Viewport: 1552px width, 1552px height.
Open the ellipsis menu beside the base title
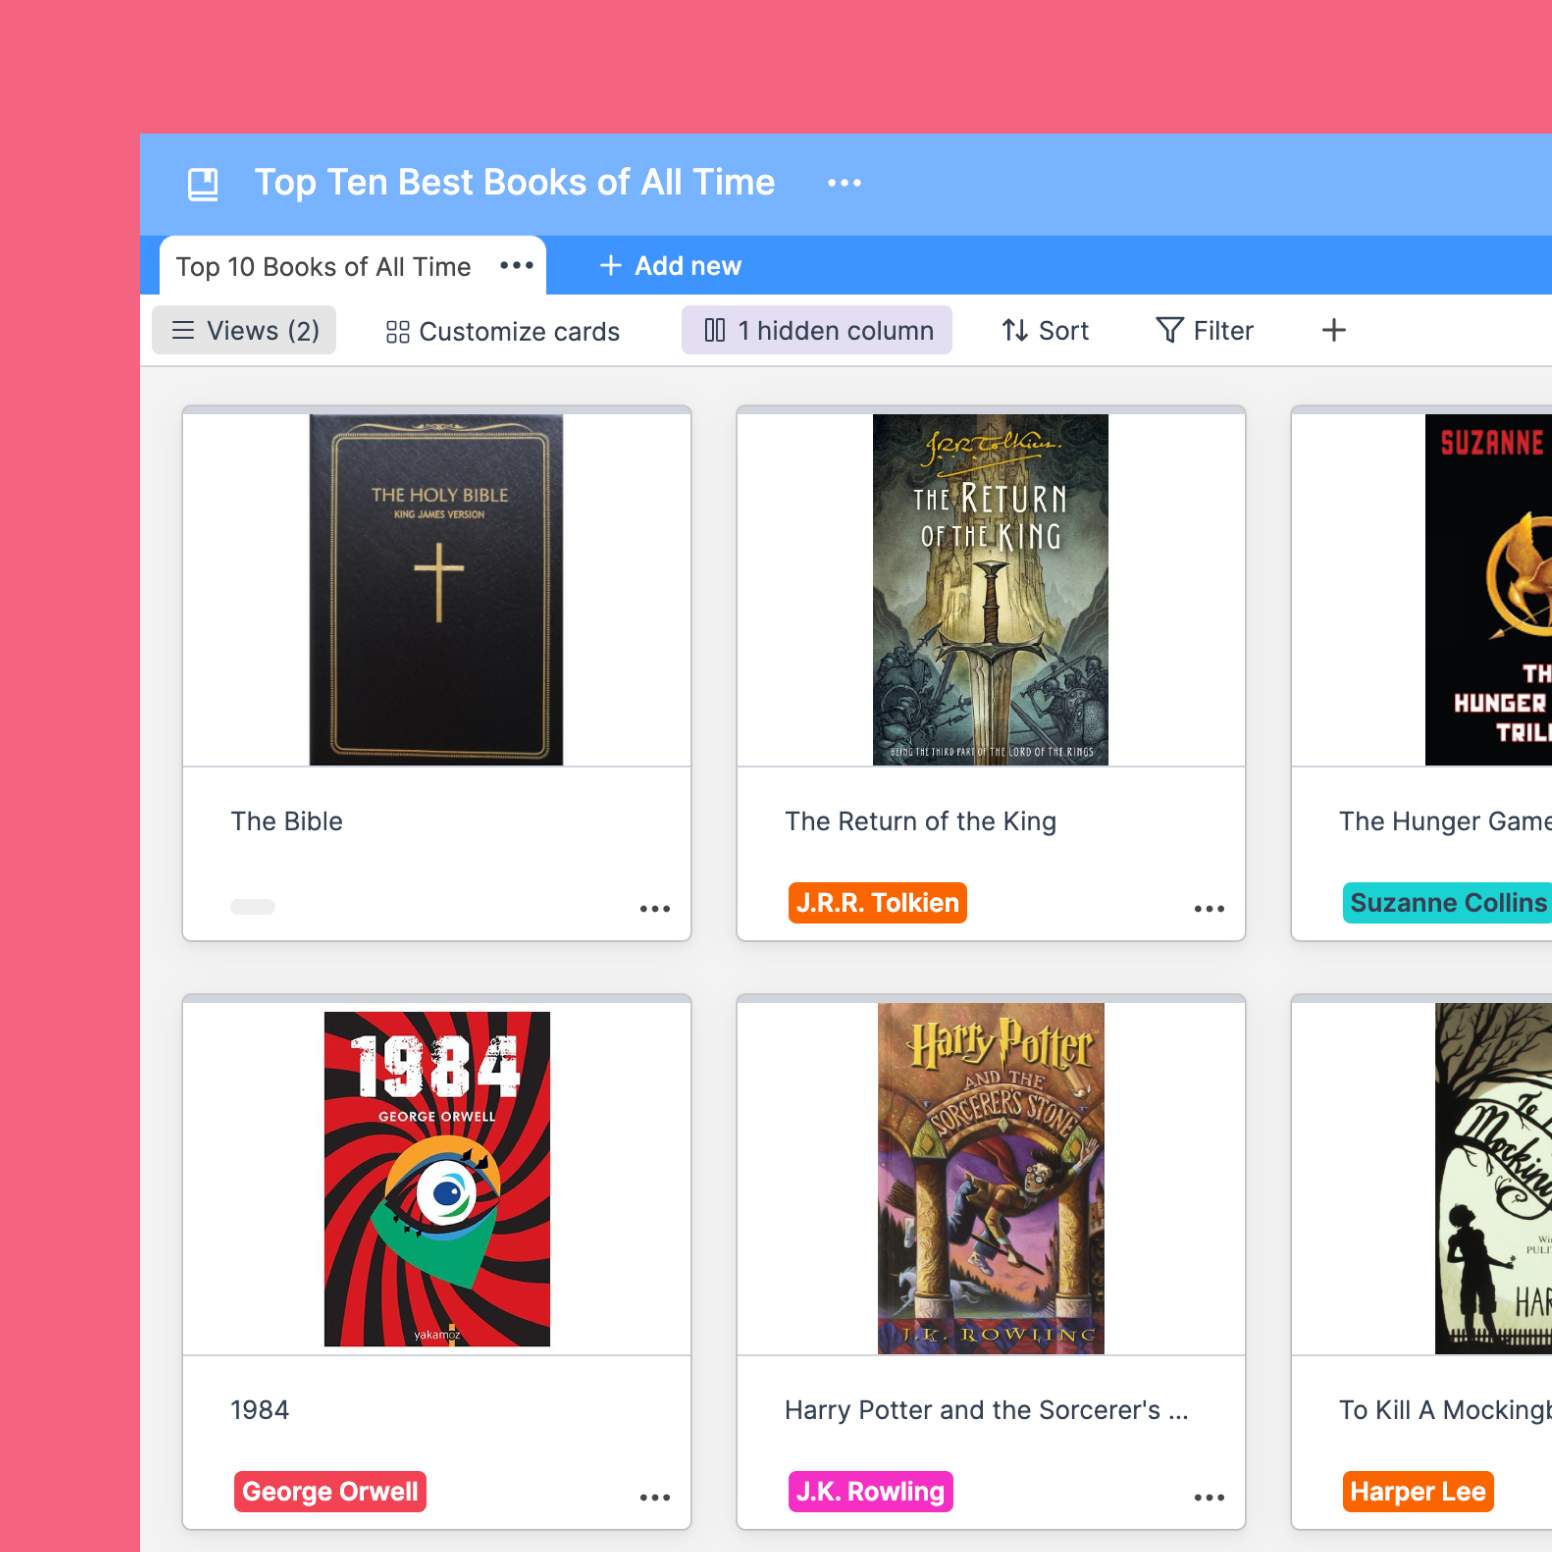[844, 183]
